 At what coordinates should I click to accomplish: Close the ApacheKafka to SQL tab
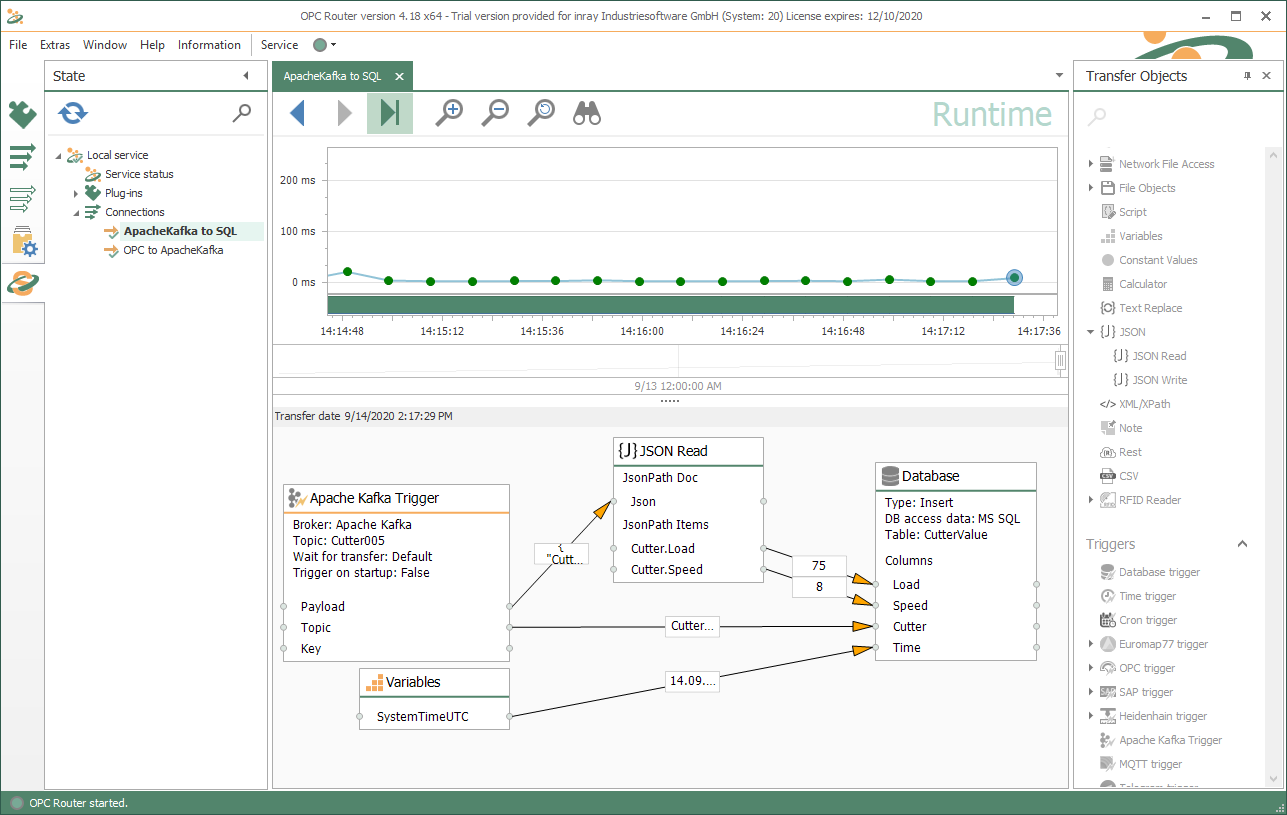(x=399, y=76)
